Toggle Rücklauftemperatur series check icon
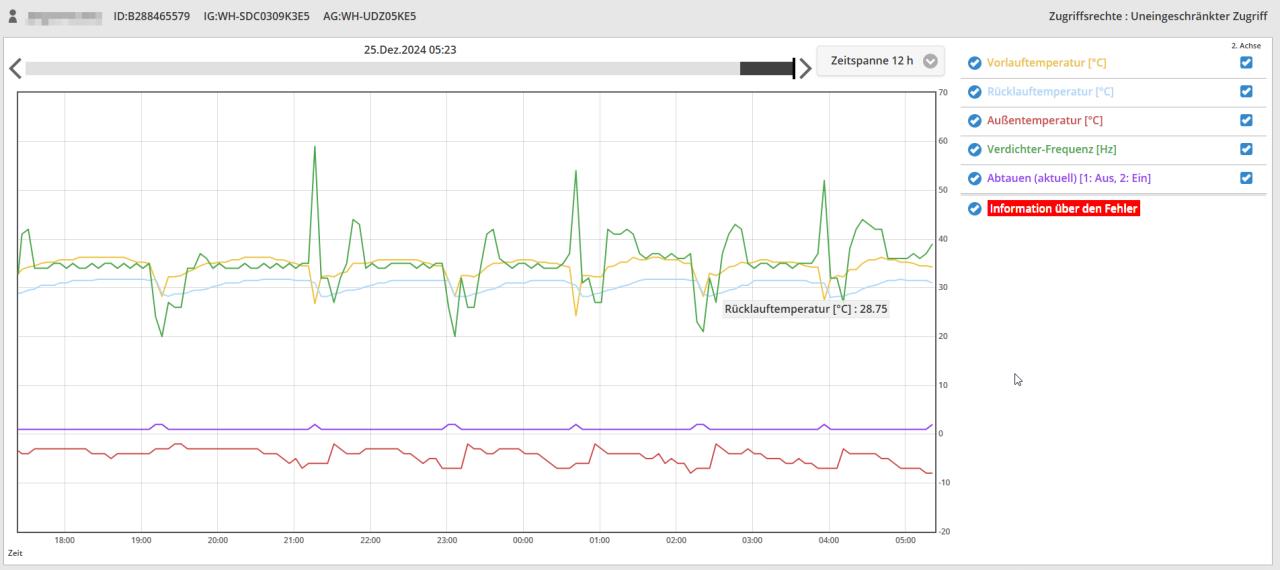This screenshot has height=570, width=1280. tap(974, 92)
